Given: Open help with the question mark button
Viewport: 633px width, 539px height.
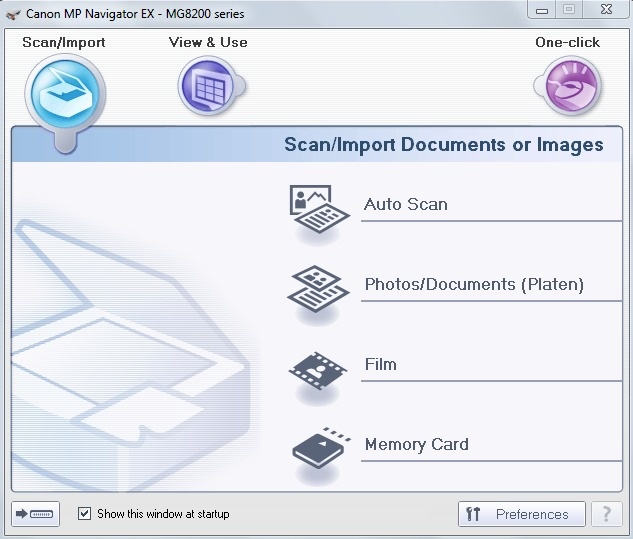Looking at the screenshot, I should (605, 514).
